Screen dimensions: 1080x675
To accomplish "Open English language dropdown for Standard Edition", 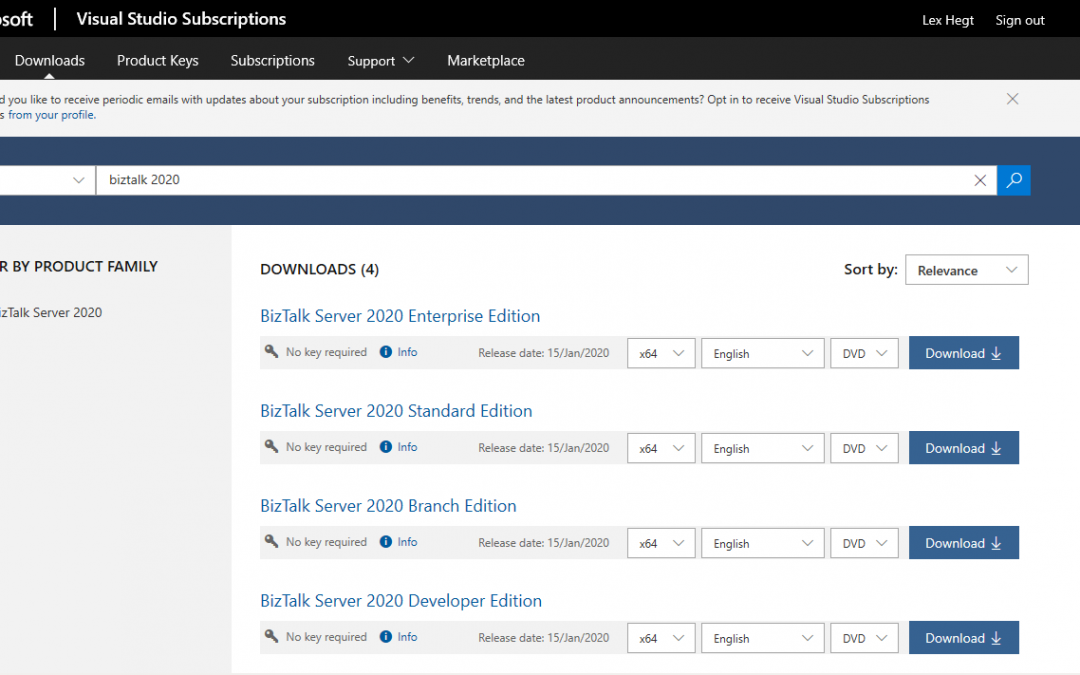I will coord(762,448).
